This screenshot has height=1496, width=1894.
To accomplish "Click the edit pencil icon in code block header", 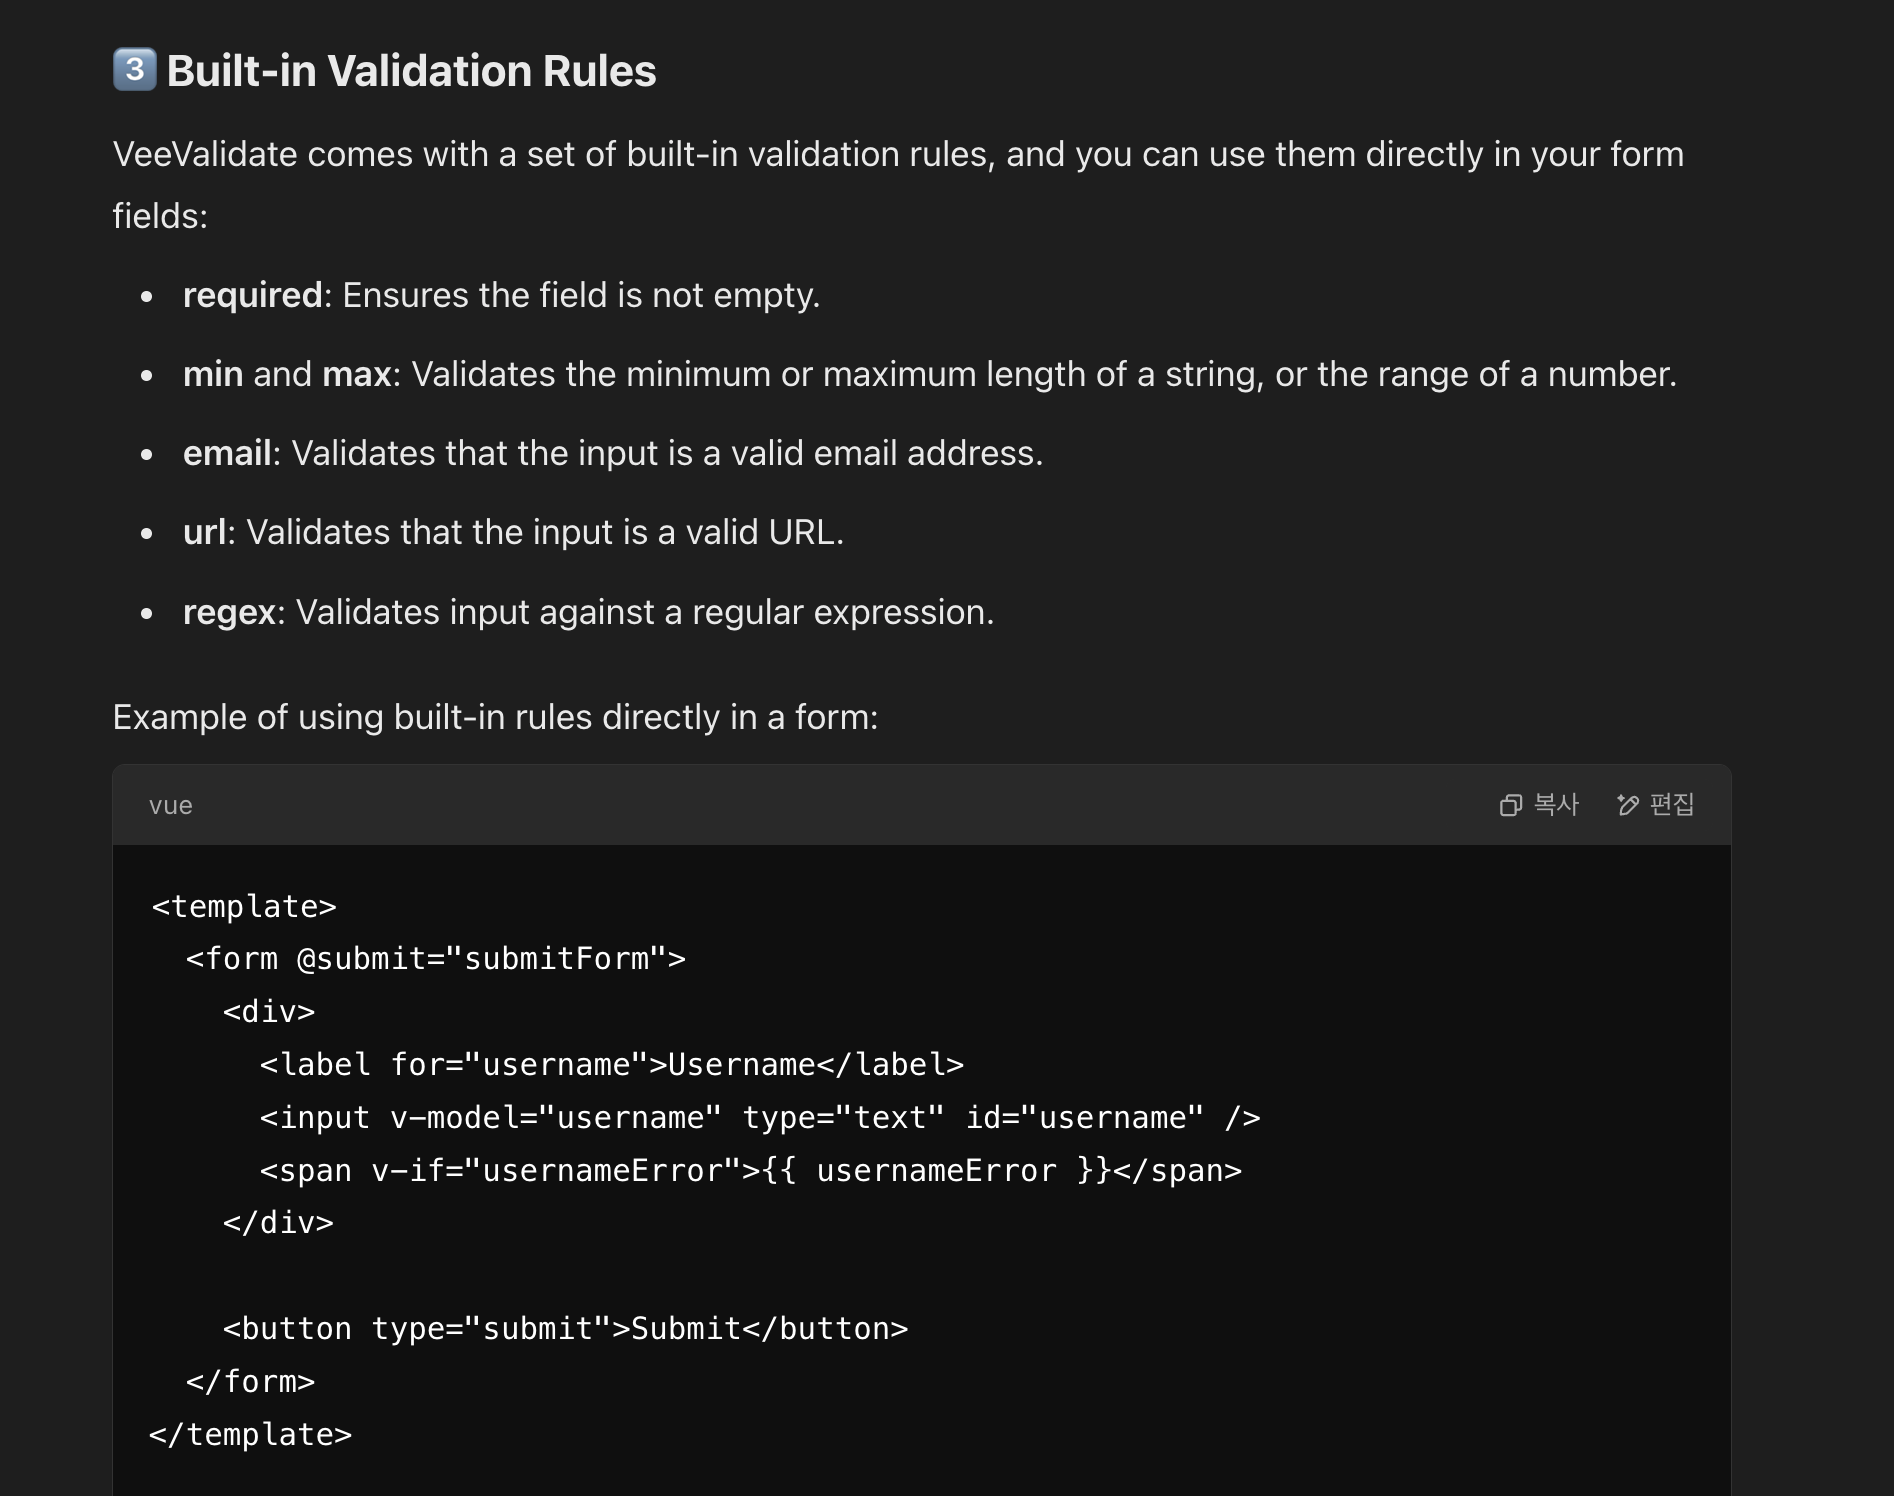I will click(x=1627, y=805).
